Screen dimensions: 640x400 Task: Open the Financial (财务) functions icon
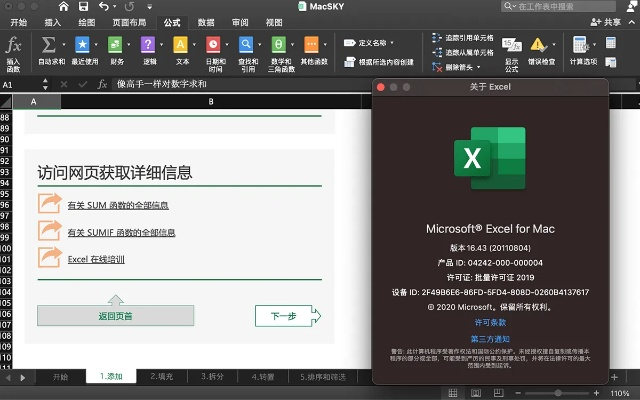coord(117,50)
